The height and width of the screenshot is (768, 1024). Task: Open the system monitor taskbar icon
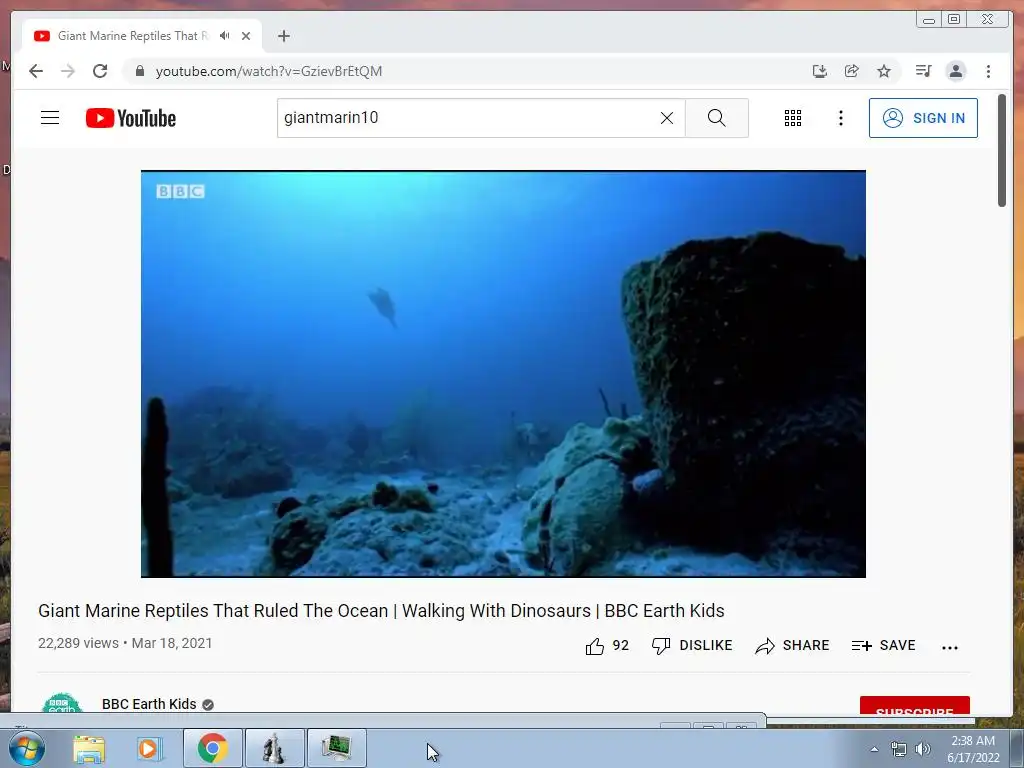(x=336, y=748)
